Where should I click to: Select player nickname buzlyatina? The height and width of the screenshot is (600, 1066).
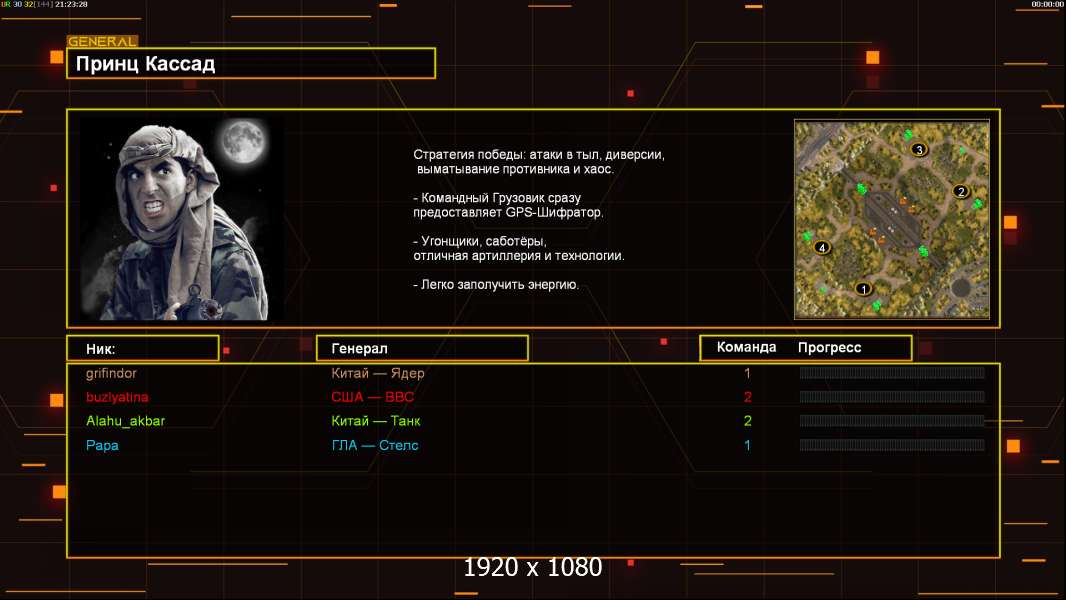coord(117,397)
